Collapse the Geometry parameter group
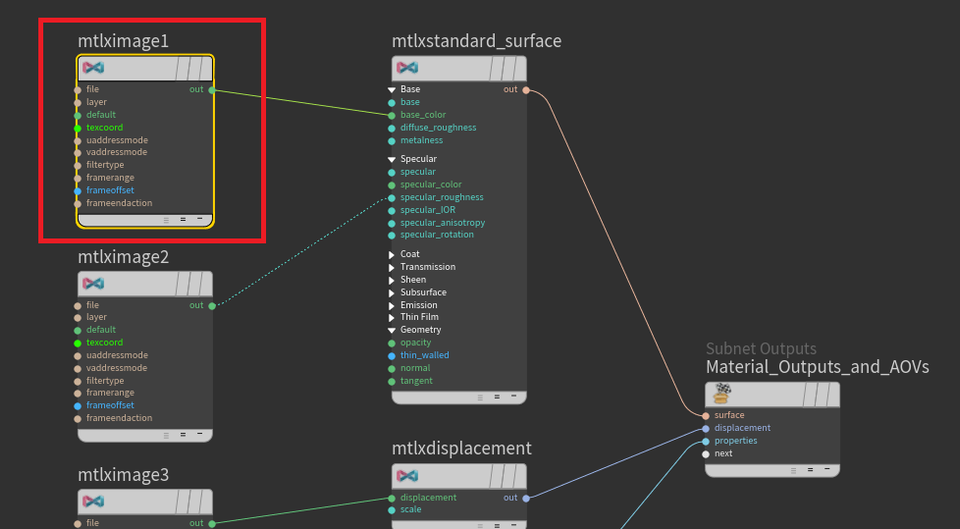960x529 pixels. [392, 330]
